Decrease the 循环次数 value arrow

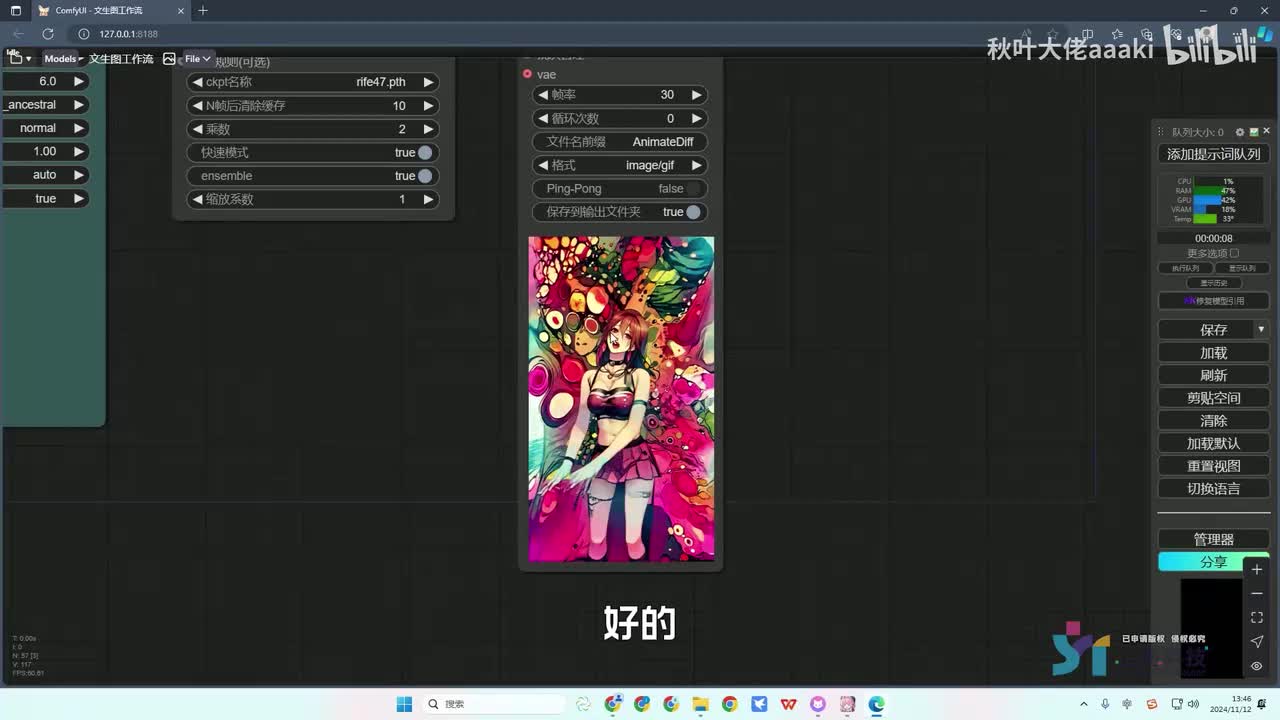coord(543,118)
